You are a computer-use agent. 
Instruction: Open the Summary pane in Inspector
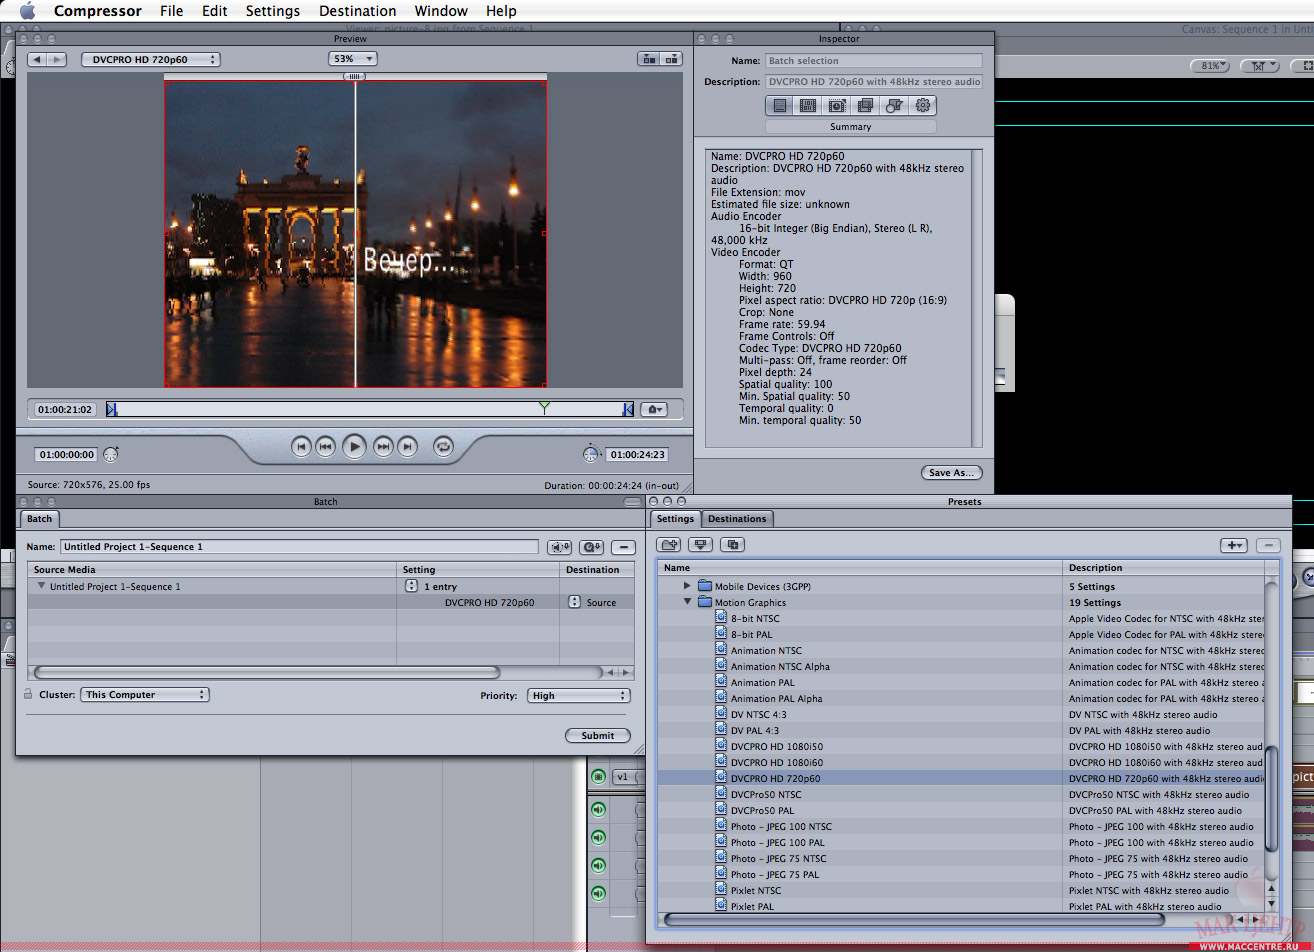(781, 105)
